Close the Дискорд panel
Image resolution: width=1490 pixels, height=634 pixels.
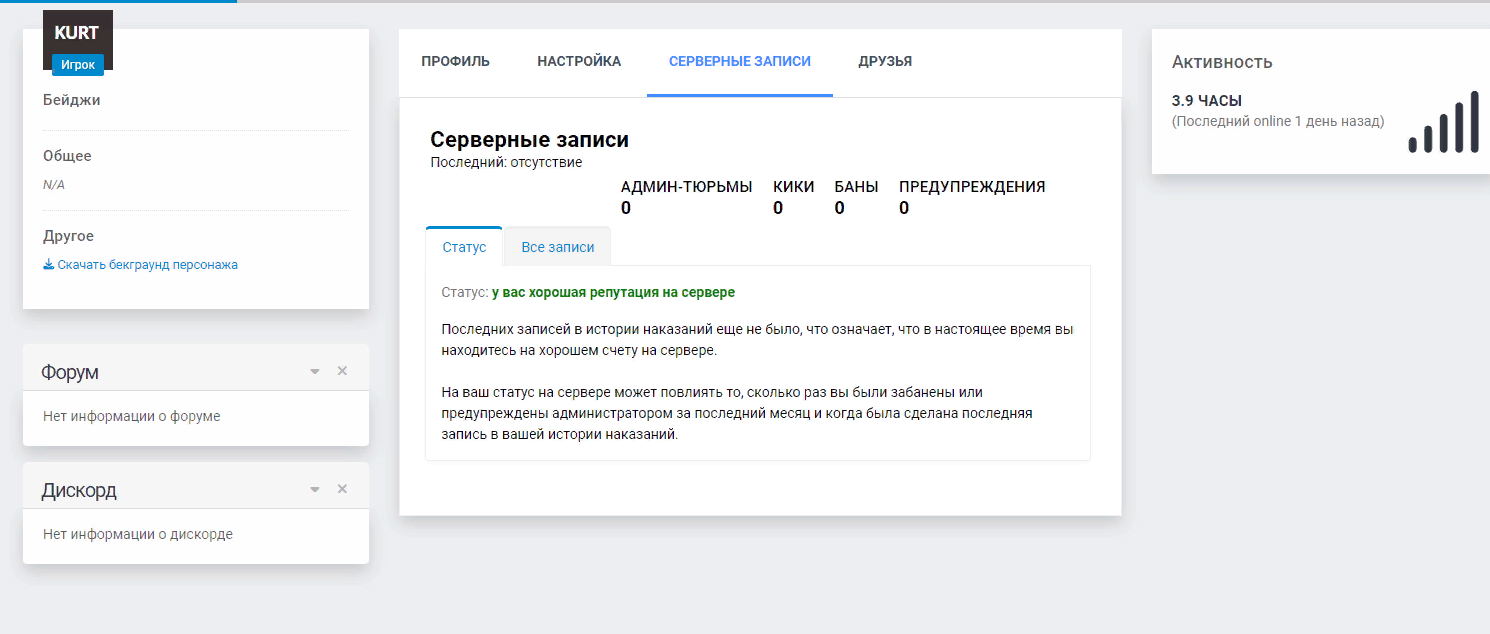coord(342,489)
